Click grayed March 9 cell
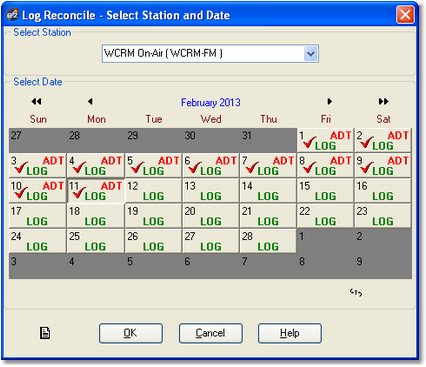This screenshot has width=426, height=367. tap(383, 266)
